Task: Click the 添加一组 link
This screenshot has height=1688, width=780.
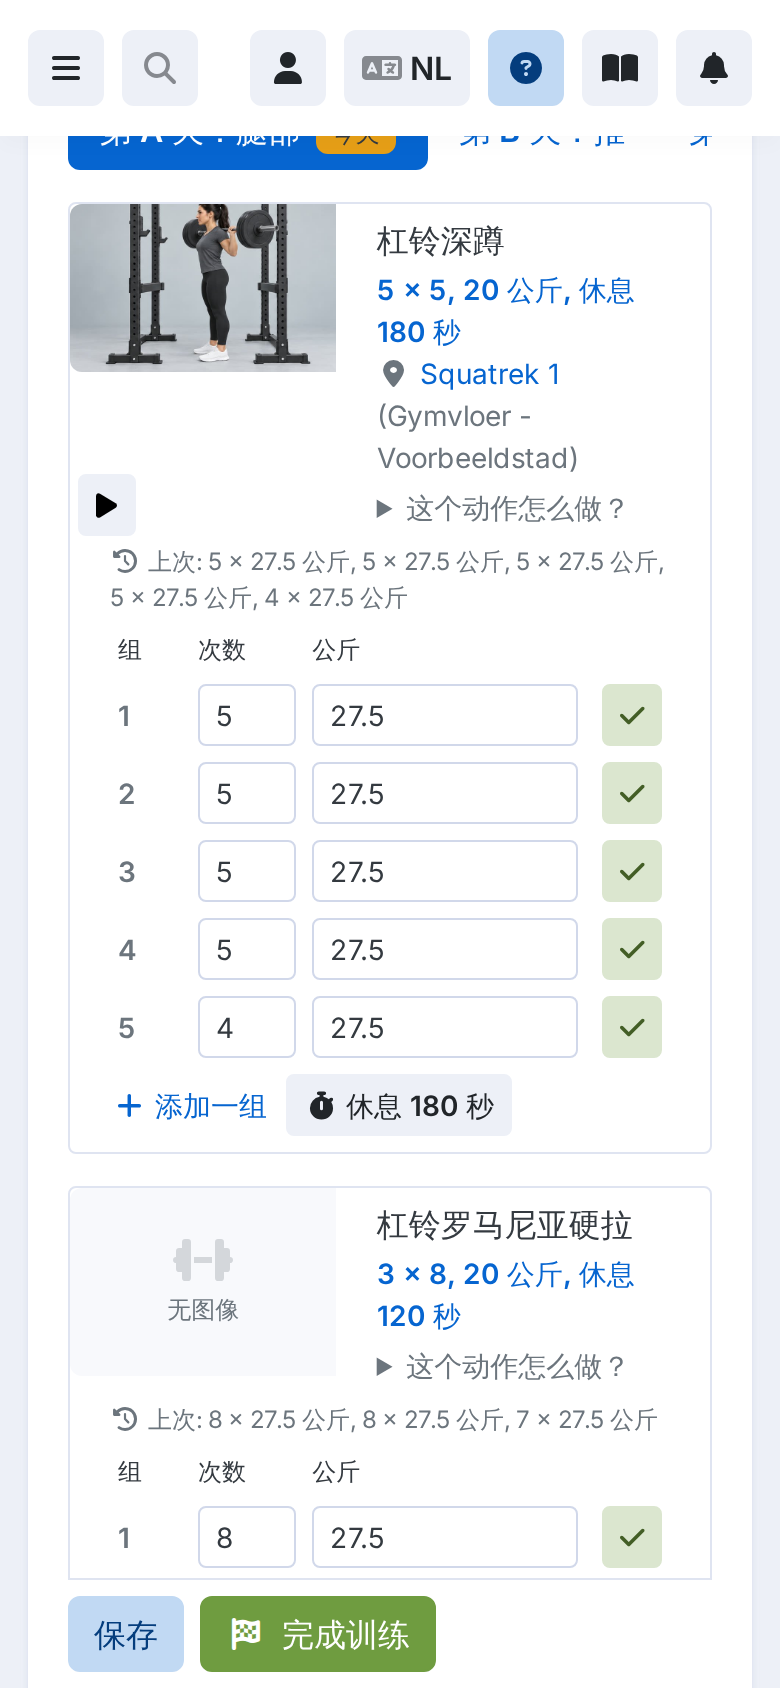Action: (192, 1106)
